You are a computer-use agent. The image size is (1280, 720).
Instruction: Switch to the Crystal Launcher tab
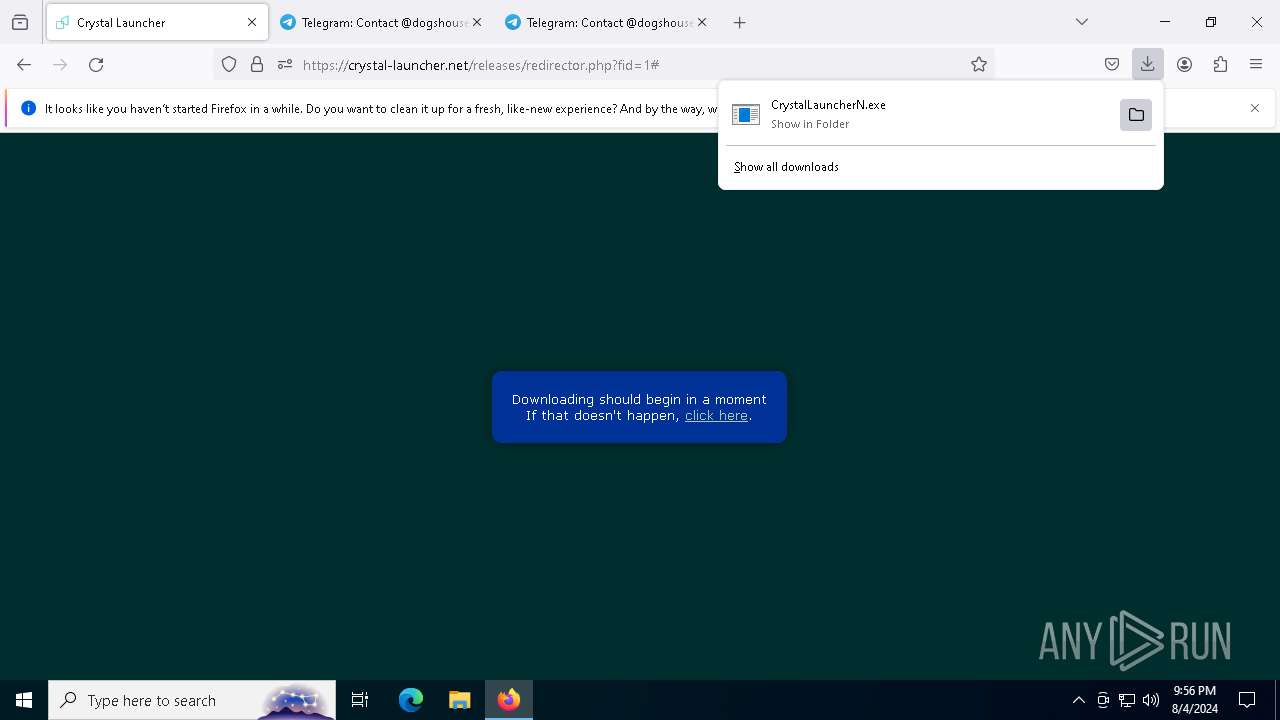pos(157,22)
